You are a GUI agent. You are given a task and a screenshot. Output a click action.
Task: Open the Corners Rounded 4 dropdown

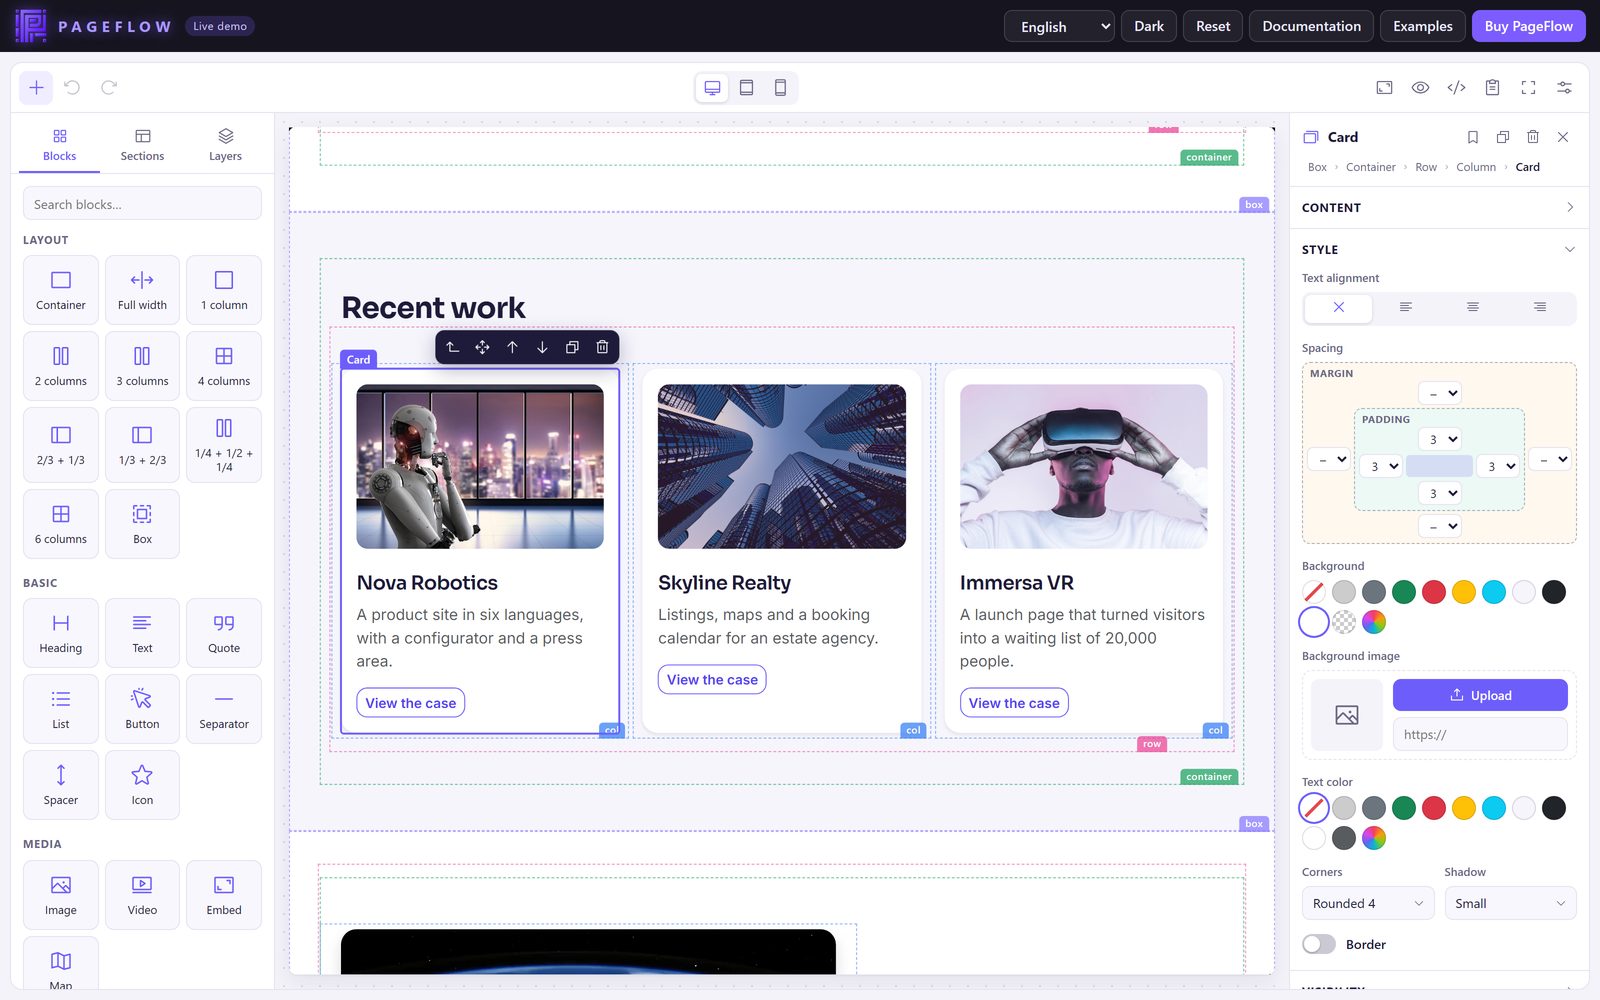pyautogui.click(x=1368, y=903)
